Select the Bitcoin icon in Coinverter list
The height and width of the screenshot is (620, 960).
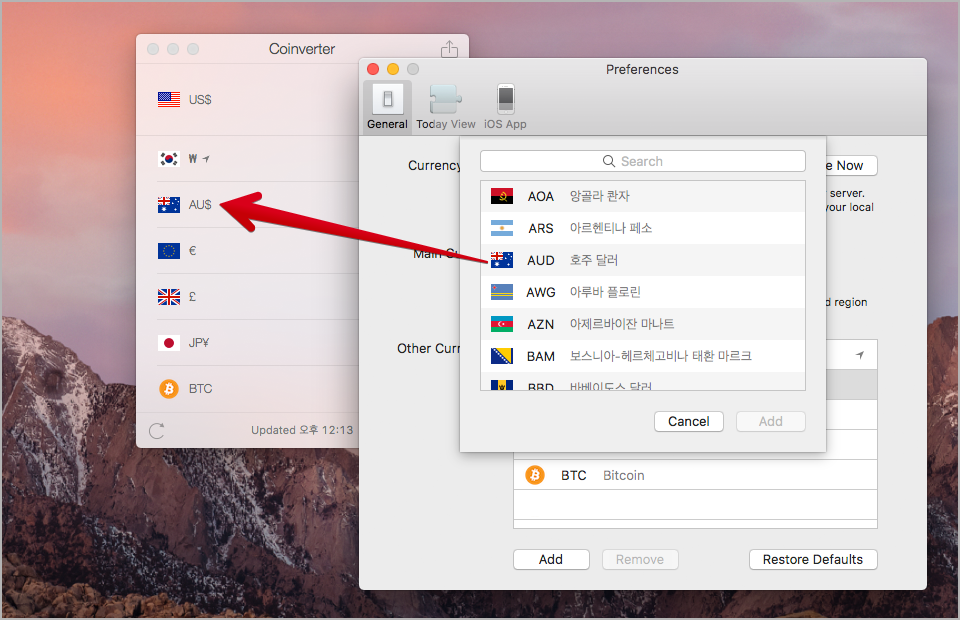(169, 389)
